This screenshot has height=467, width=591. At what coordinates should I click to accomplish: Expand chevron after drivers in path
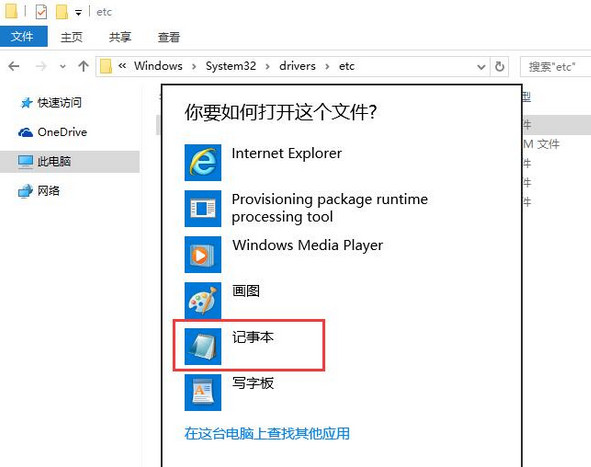point(327,67)
